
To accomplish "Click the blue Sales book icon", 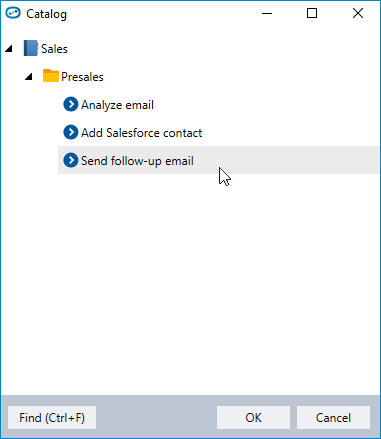I will point(30,48).
